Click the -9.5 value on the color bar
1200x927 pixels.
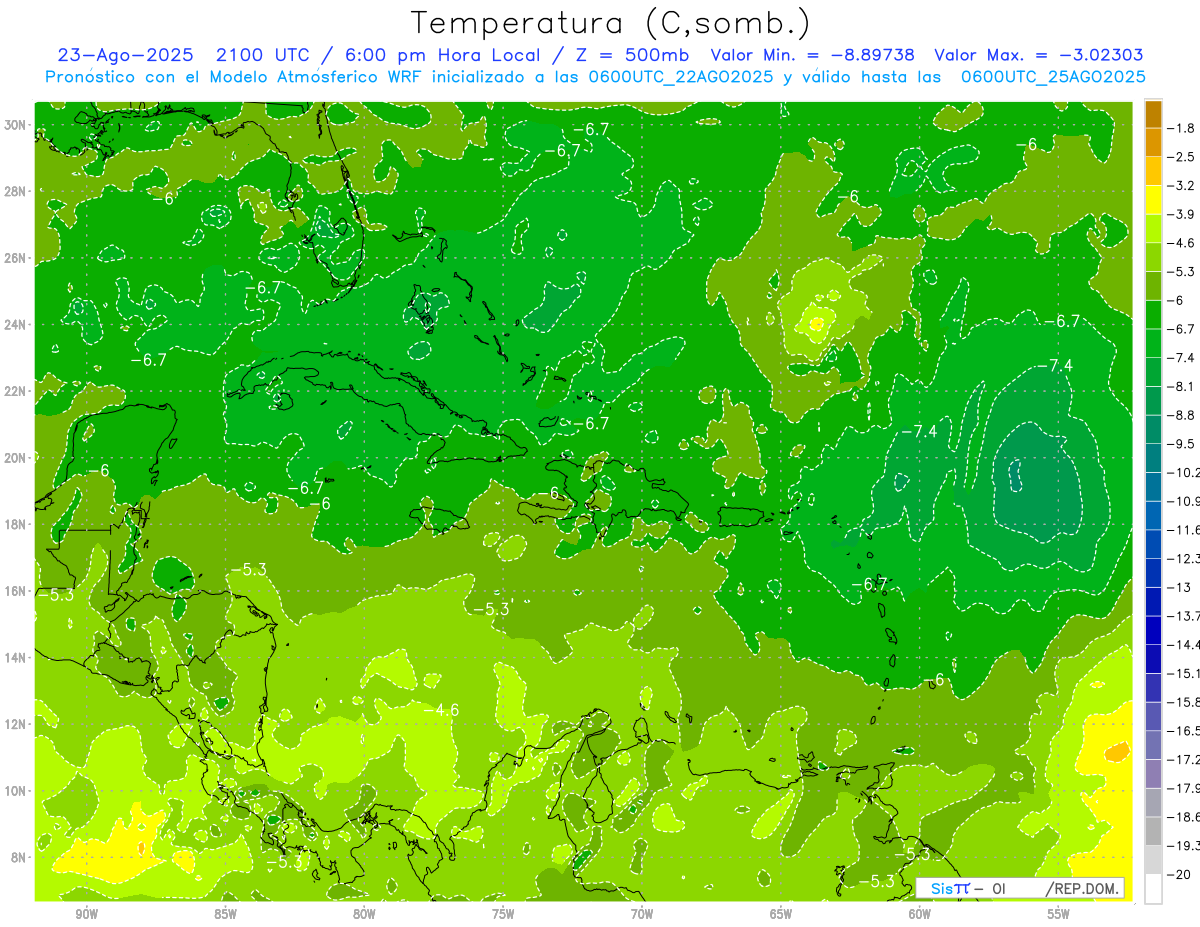(1182, 444)
